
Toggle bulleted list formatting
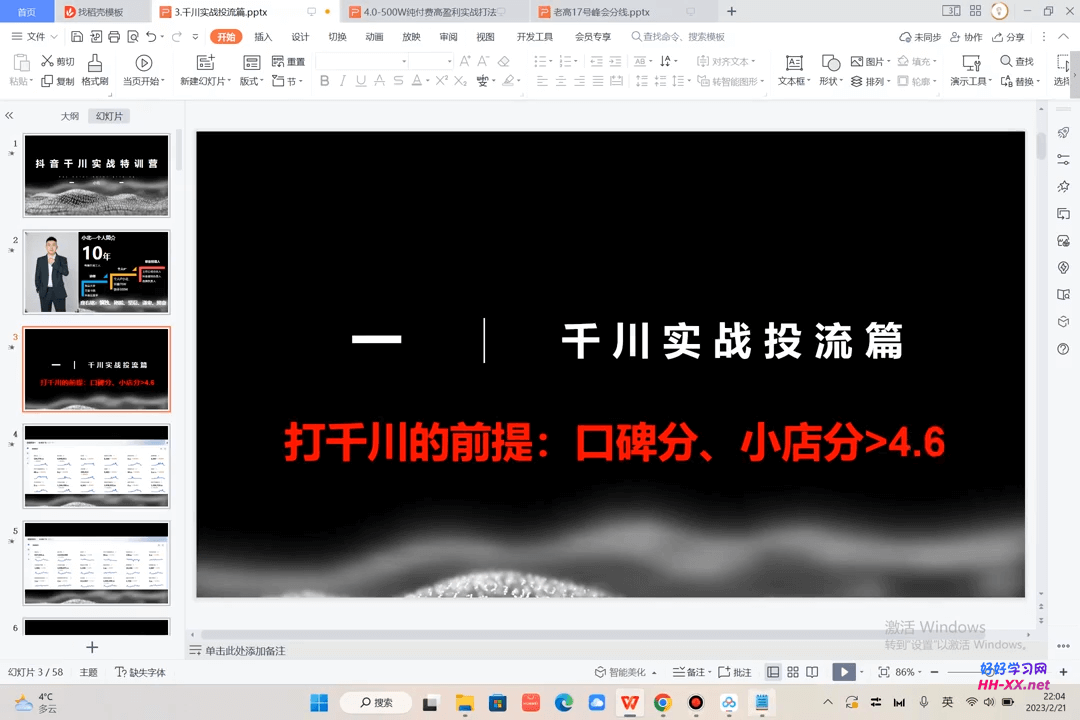click(x=541, y=61)
